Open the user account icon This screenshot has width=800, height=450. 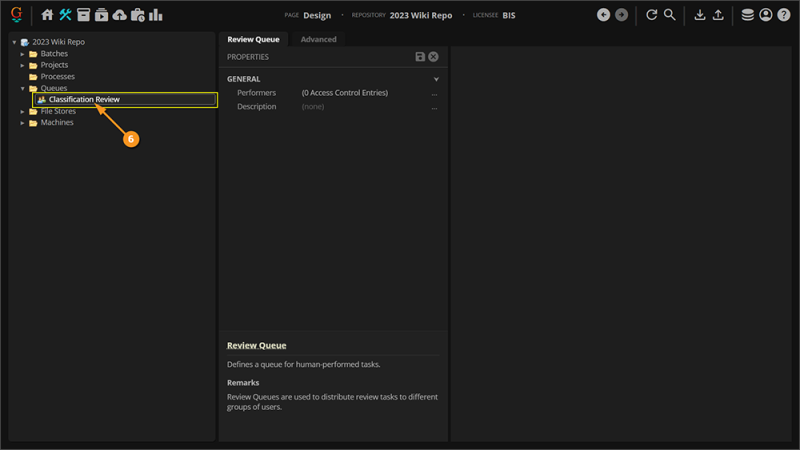point(766,15)
